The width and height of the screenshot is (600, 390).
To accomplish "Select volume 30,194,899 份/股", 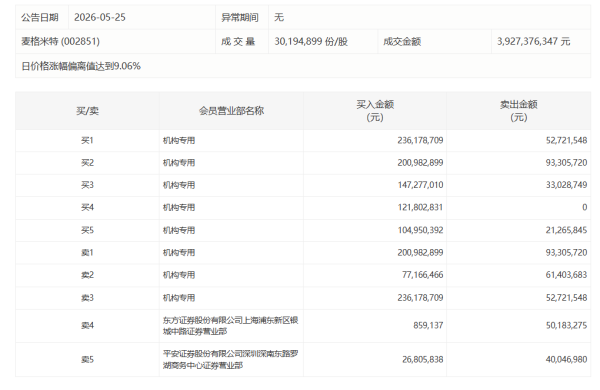I will pyautogui.click(x=311, y=41).
